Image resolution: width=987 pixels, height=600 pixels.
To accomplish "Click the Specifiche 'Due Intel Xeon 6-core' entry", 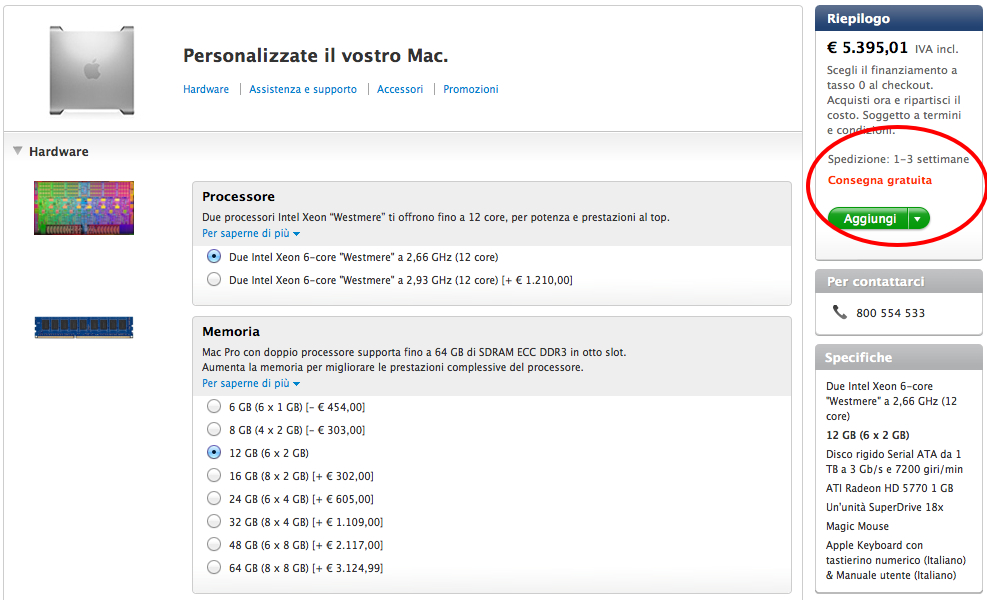I will pyautogui.click(x=891, y=401).
